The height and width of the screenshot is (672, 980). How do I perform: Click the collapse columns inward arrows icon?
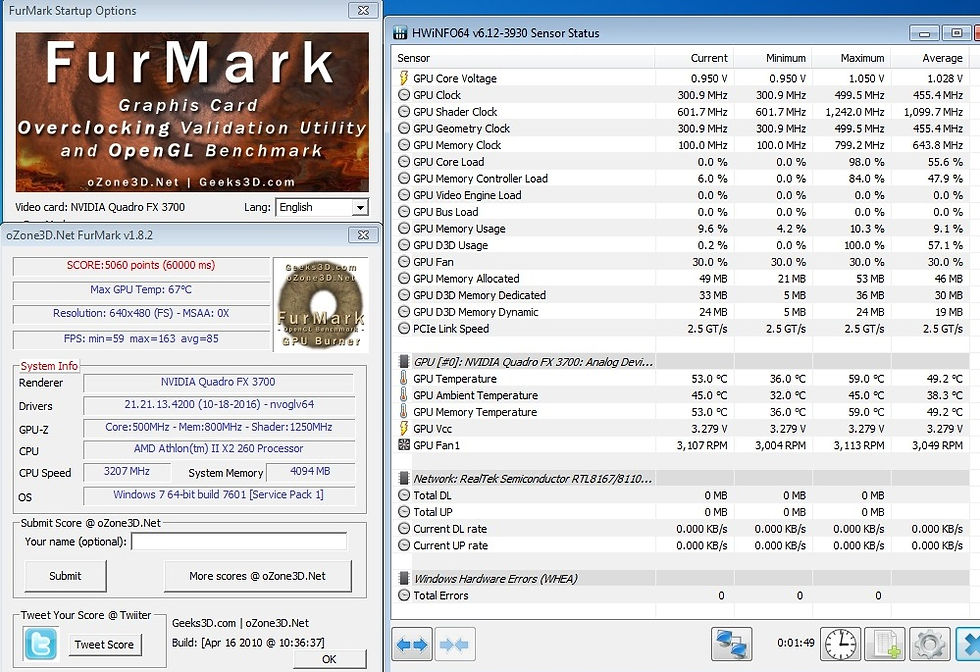pyautogui.click(x=455, y=644)
